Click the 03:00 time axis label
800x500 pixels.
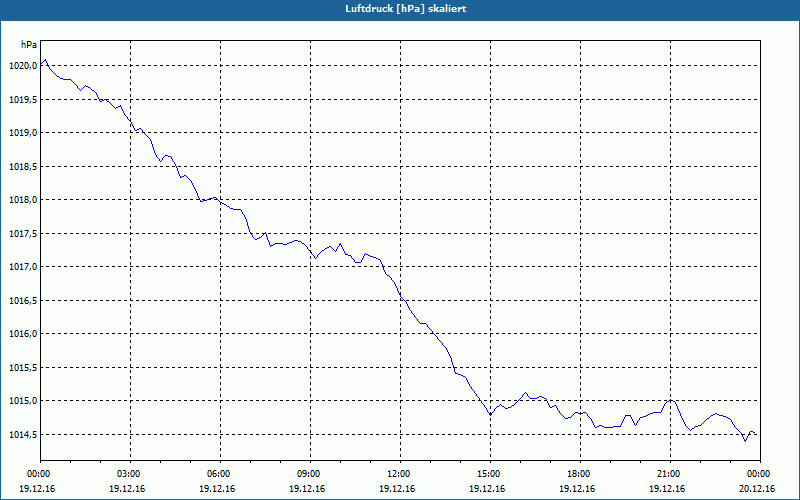pos(131,473)
